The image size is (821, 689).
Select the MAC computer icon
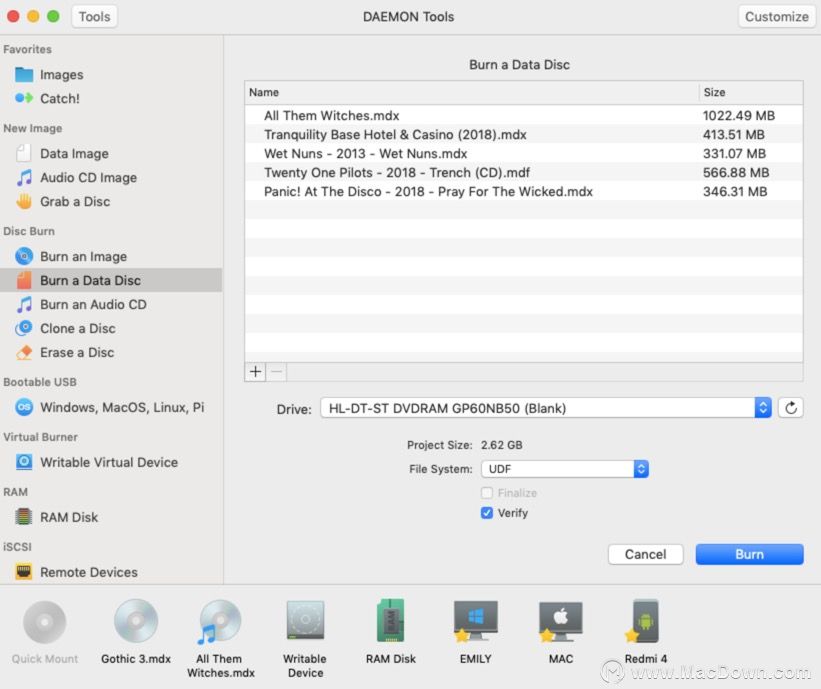[560, 621]
